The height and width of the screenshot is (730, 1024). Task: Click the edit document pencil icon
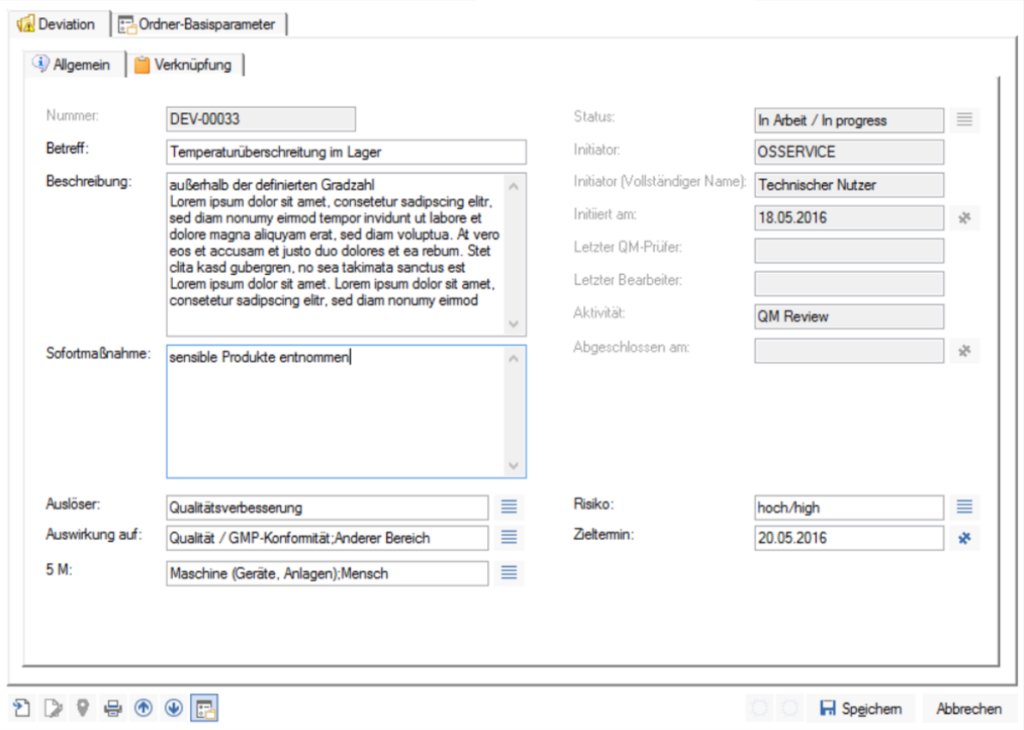(52, 709)
